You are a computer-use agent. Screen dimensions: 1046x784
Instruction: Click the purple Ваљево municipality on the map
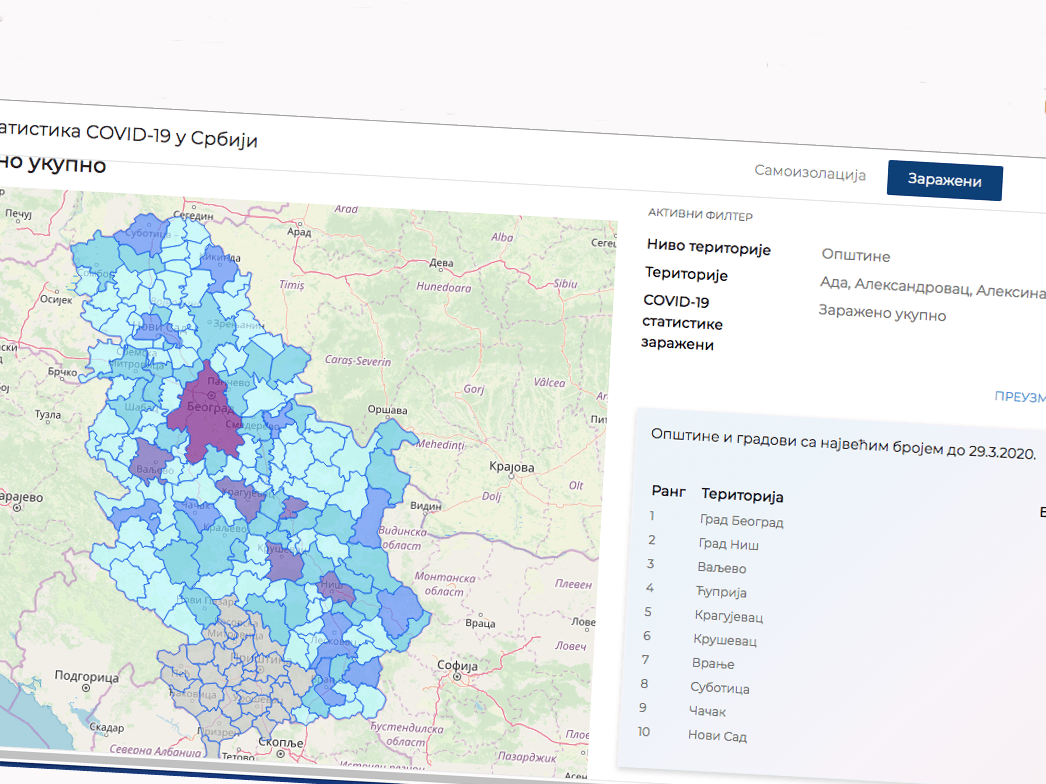coord(152,459)
